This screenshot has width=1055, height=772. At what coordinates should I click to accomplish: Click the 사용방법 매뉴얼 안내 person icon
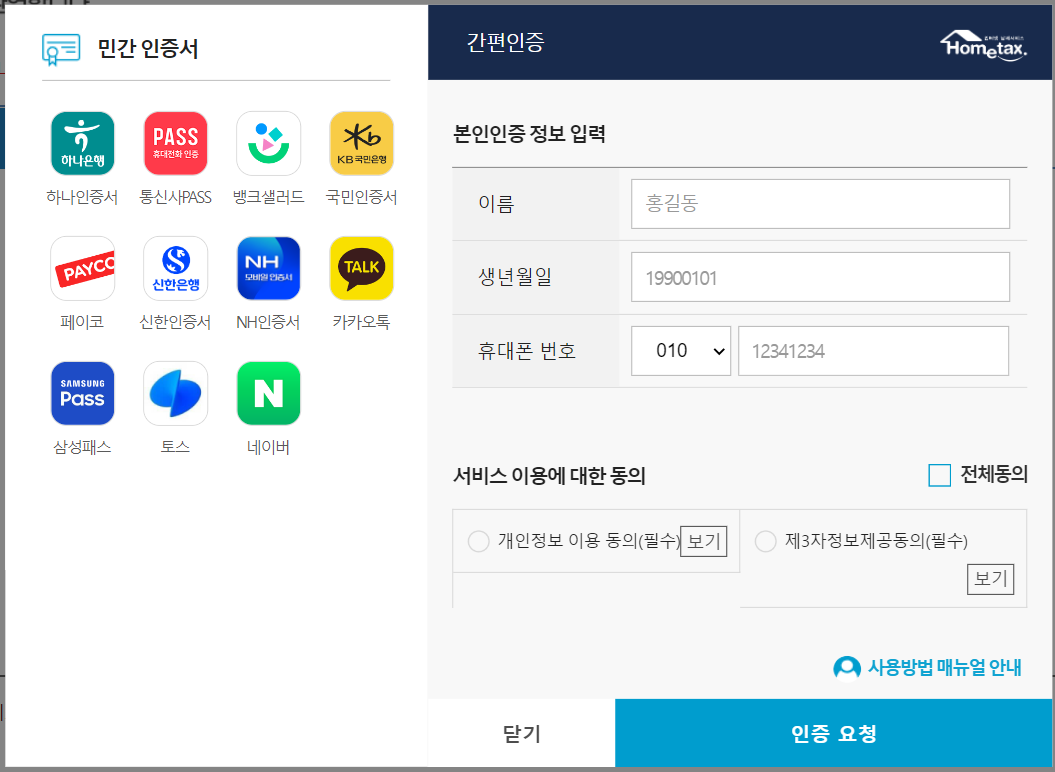[847, 668]
